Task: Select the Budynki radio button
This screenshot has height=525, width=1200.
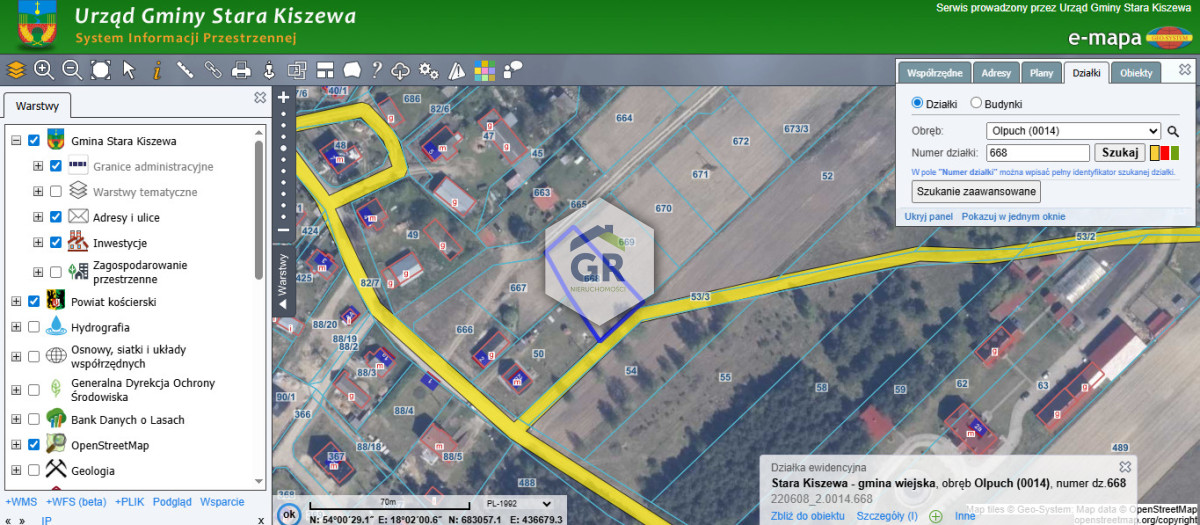Action: pyautogui.click(x=976, y=104)
